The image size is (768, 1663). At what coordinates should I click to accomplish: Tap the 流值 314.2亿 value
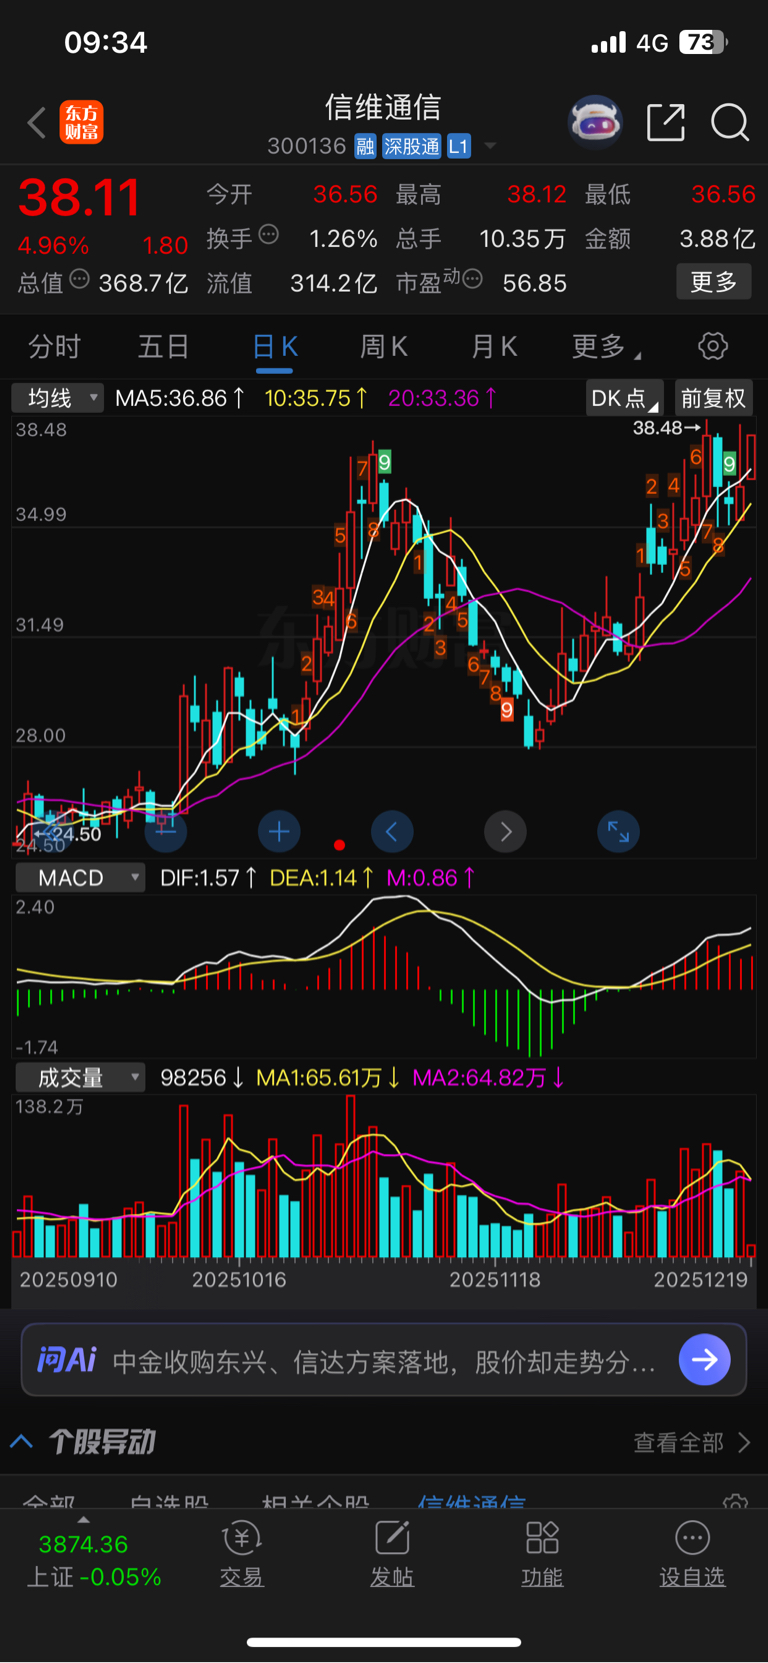point(334,283)
